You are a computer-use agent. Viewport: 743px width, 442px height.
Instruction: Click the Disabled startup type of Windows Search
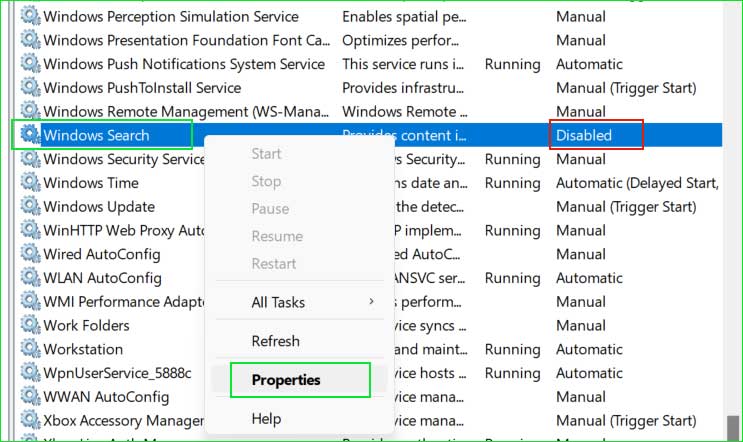[x=584, y=135]
